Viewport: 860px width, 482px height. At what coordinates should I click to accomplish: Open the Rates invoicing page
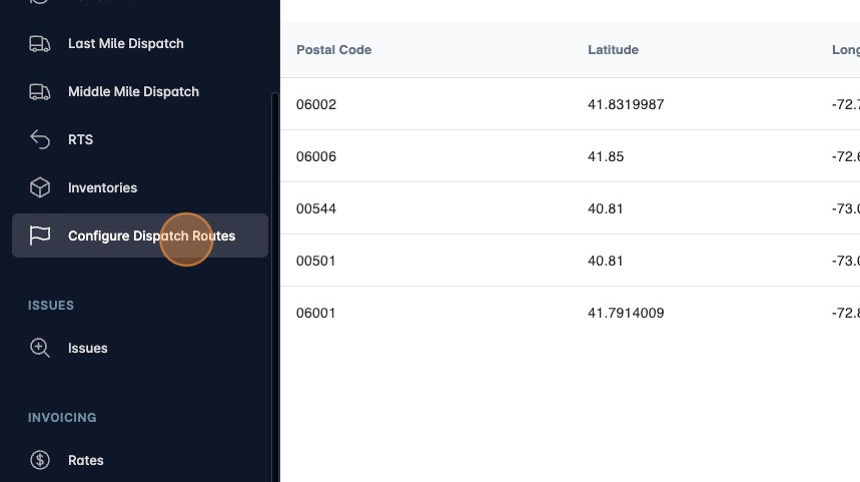85,460
